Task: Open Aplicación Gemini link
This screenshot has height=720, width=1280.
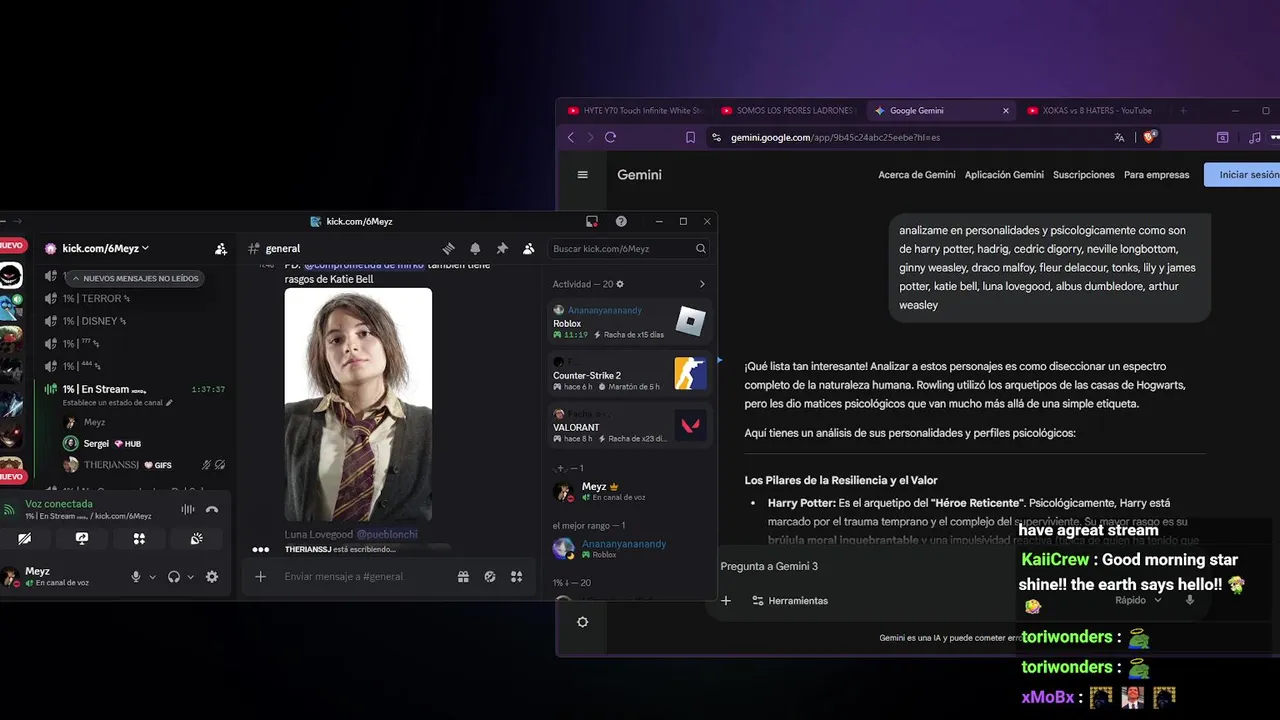Action: [1004, 175]
